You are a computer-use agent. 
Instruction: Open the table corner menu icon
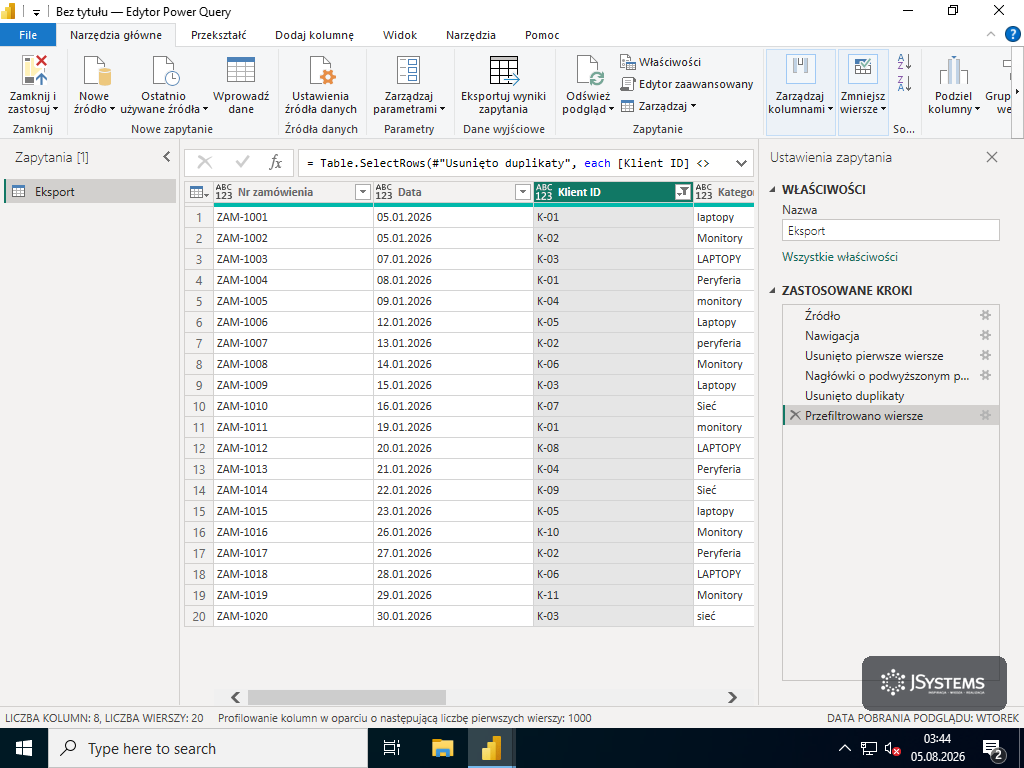(199, 192)
